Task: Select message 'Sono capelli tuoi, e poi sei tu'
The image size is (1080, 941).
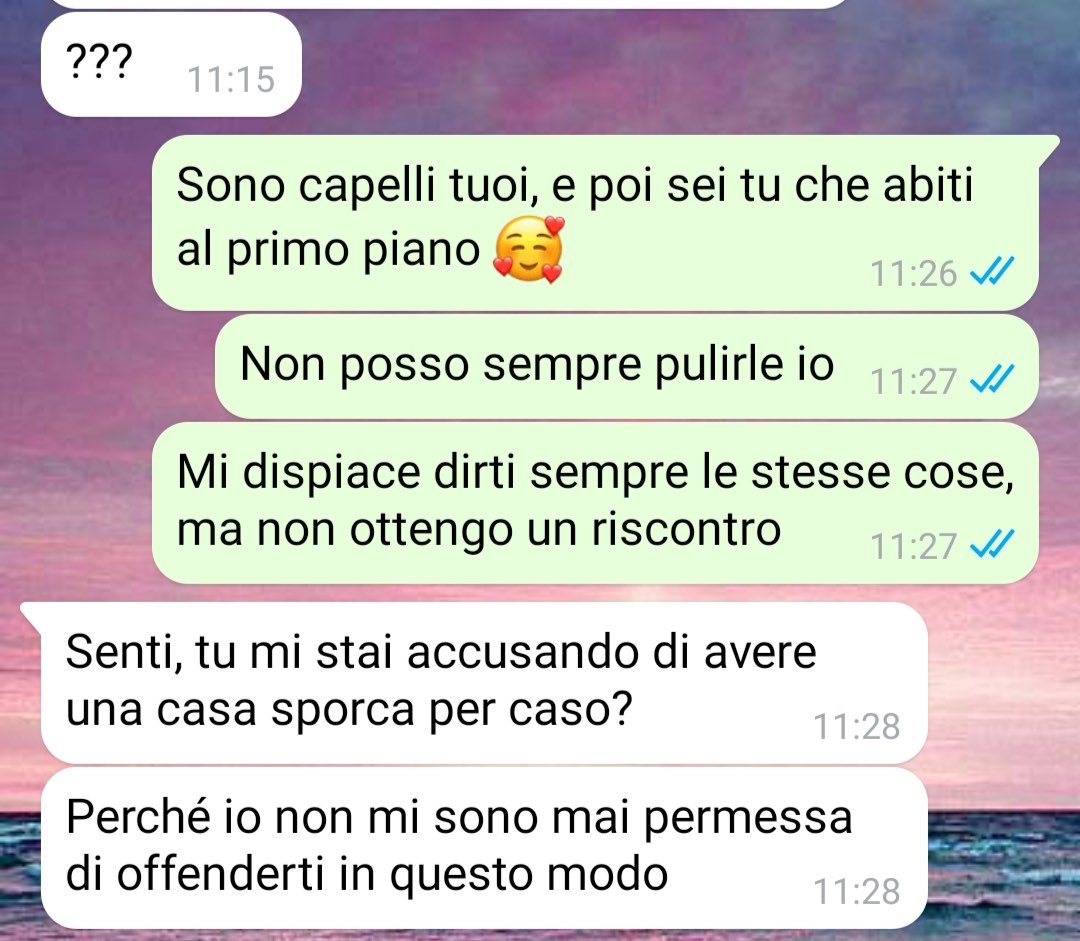Action: [595, 223]
